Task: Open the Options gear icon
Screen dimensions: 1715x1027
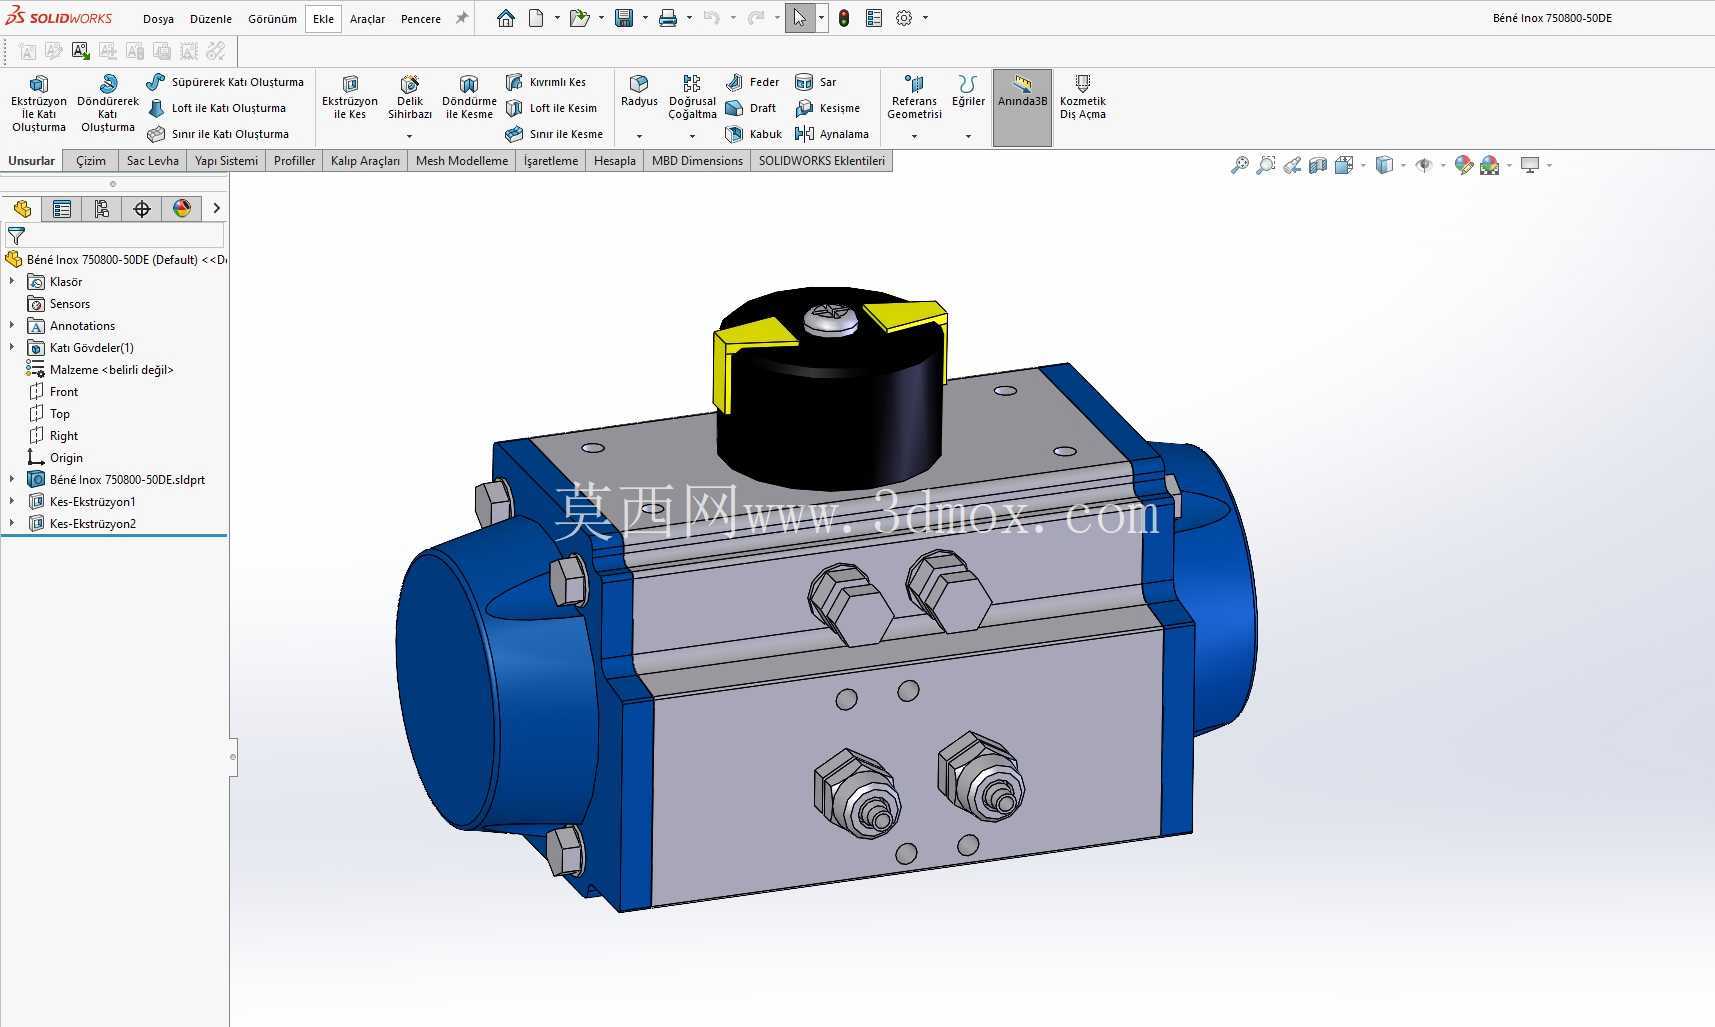Action: 904,18
